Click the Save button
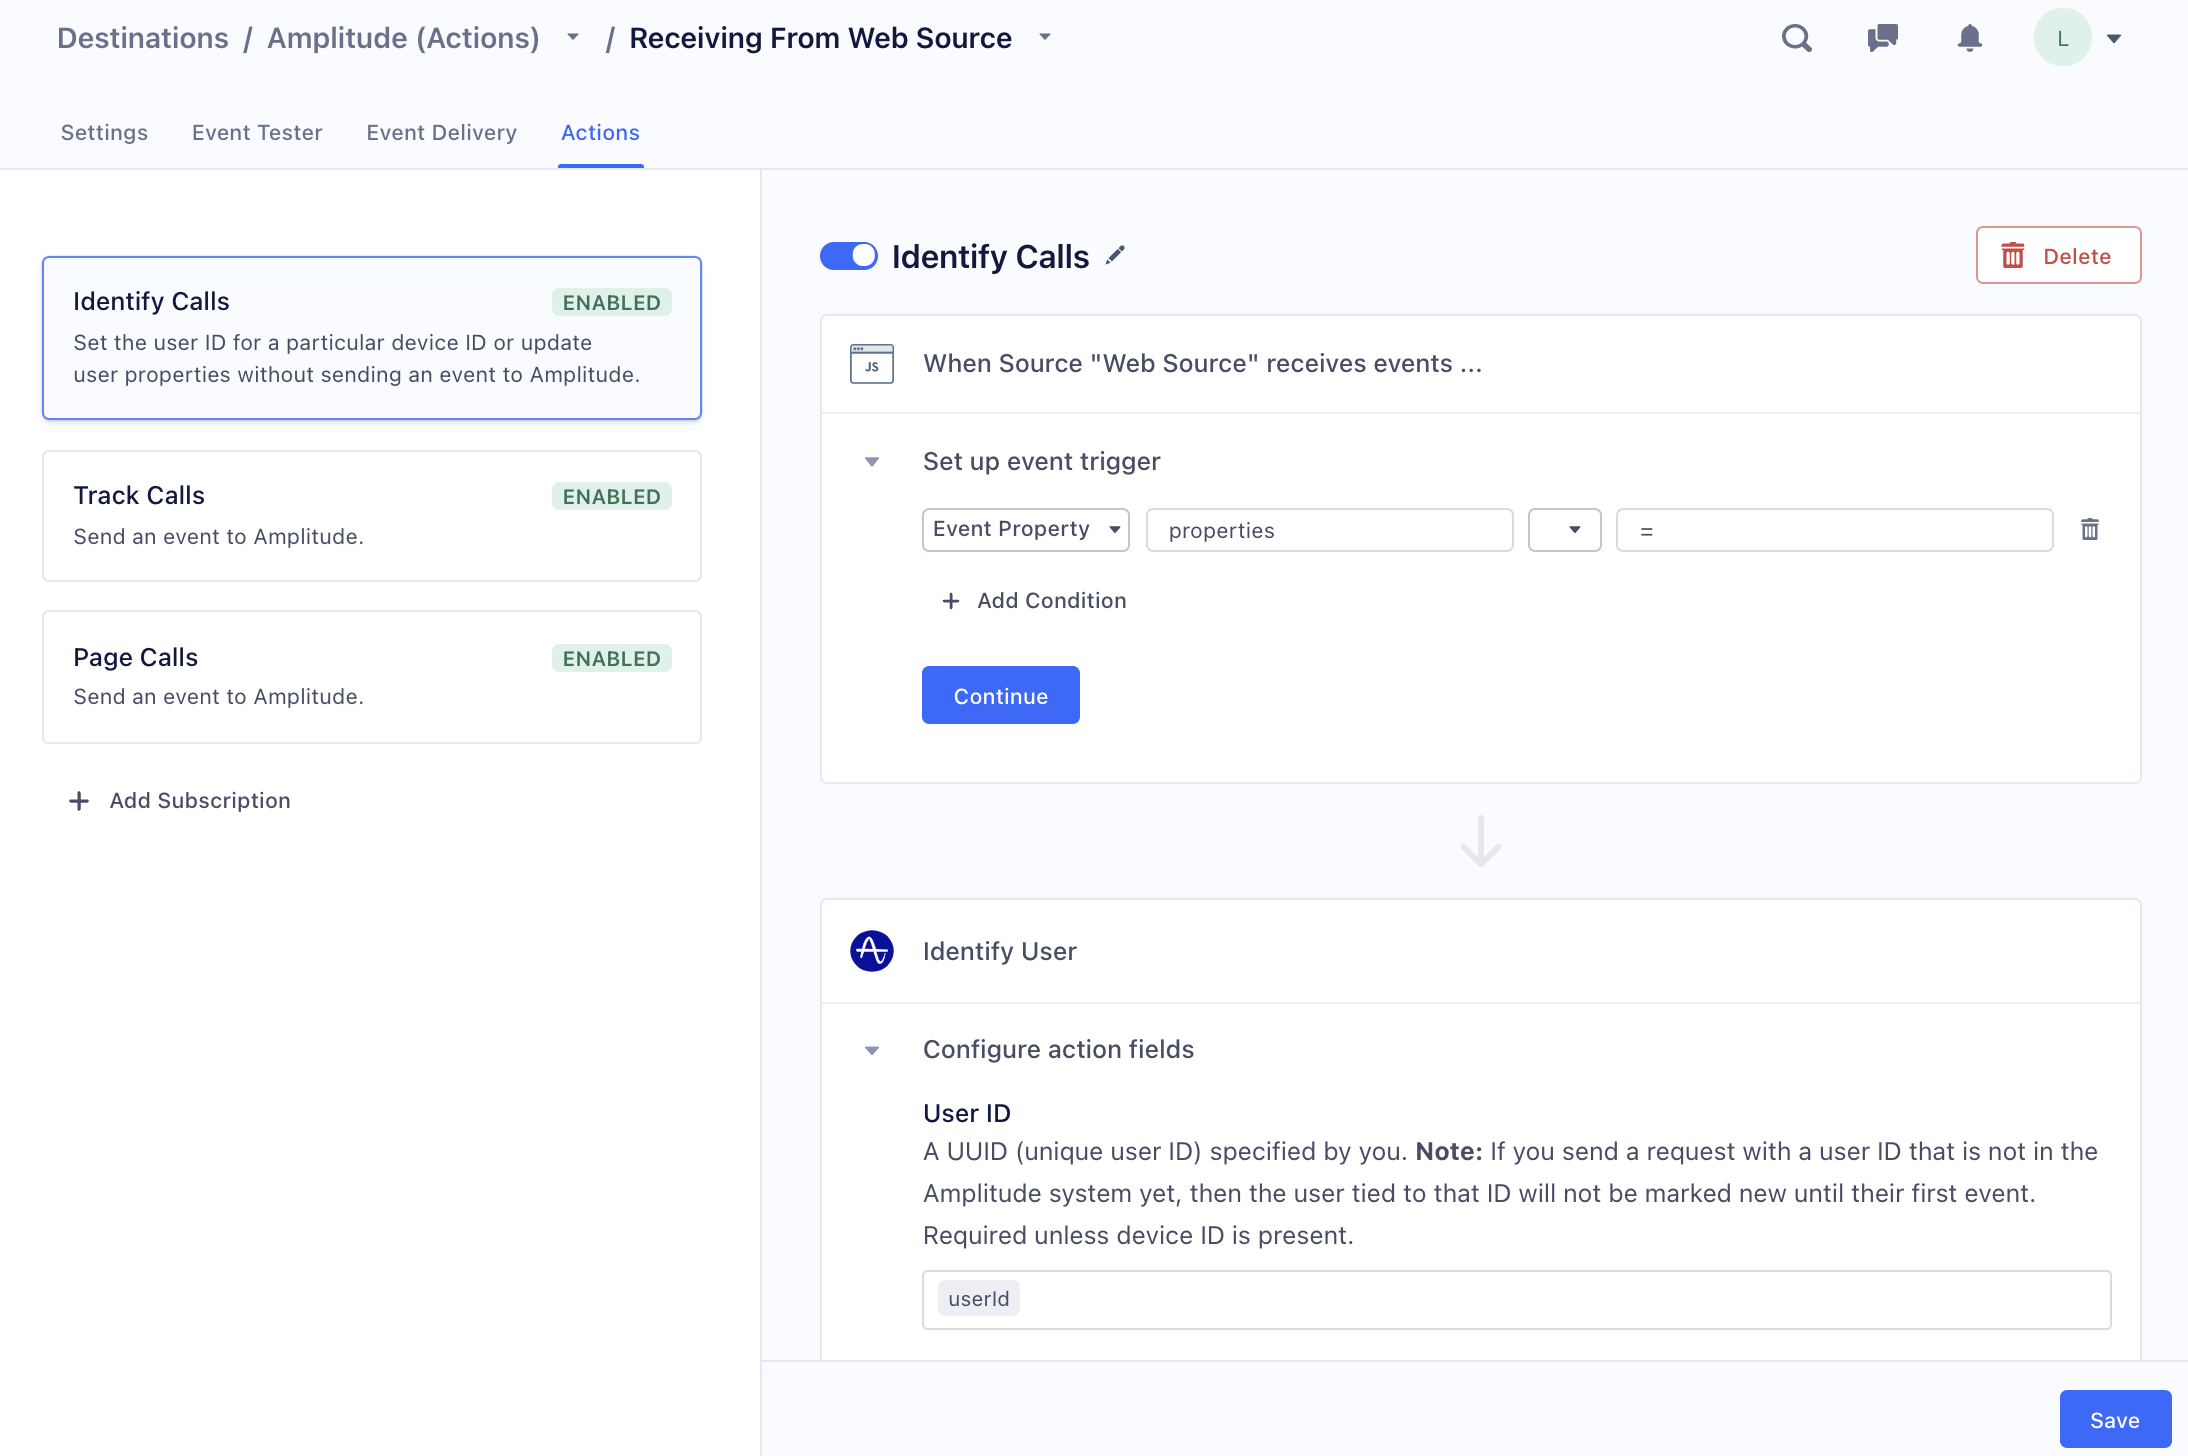 click(2114, 1419)
